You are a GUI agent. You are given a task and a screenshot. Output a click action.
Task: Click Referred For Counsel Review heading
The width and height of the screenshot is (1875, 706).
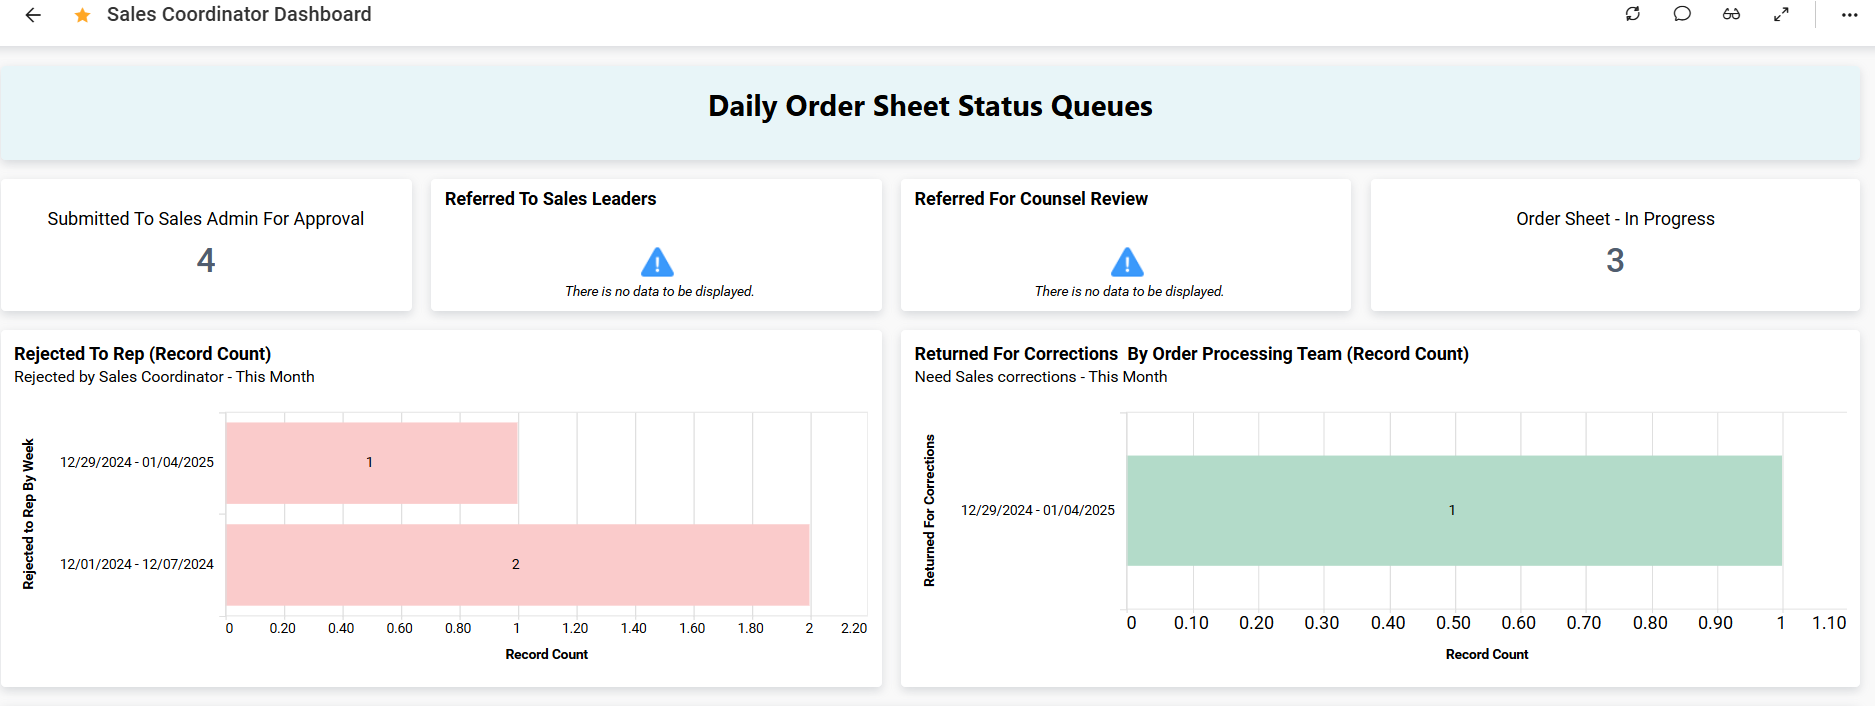[1031, 199]
